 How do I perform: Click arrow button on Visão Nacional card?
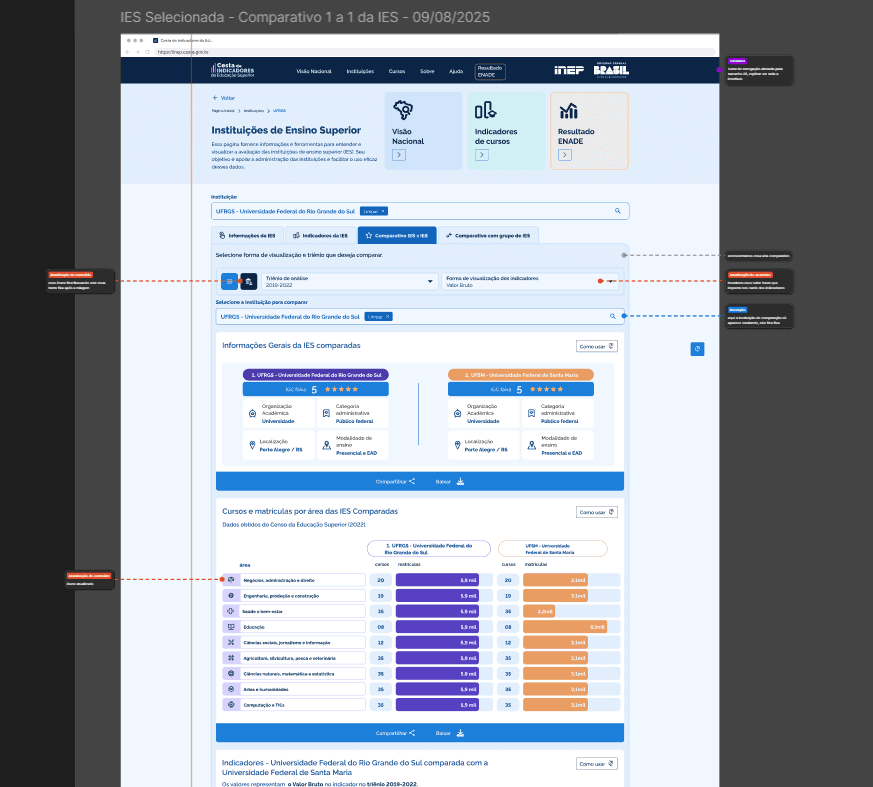399,155
